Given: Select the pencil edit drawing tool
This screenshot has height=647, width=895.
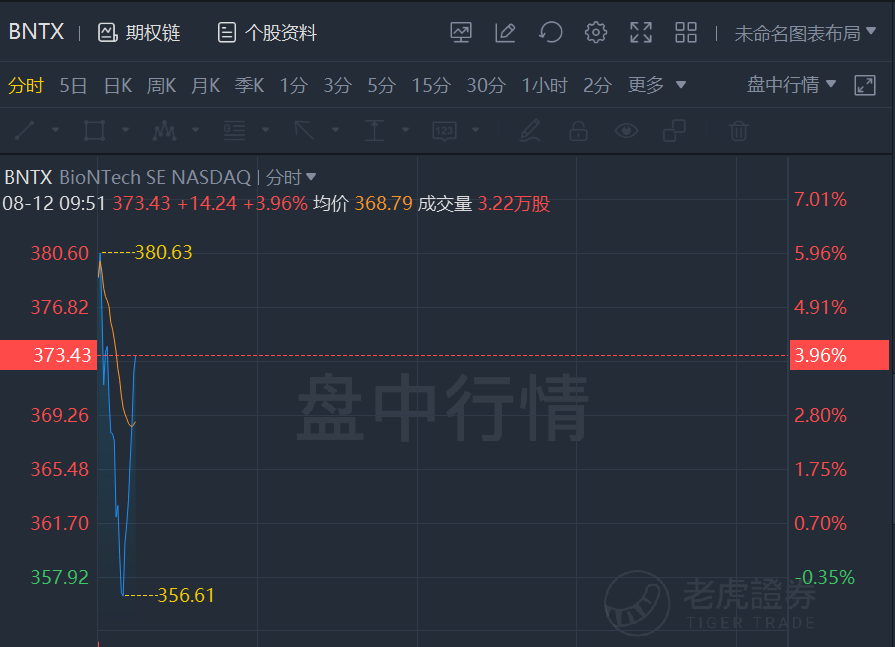Looking at the screenshot, I should (x=530, y=131).
